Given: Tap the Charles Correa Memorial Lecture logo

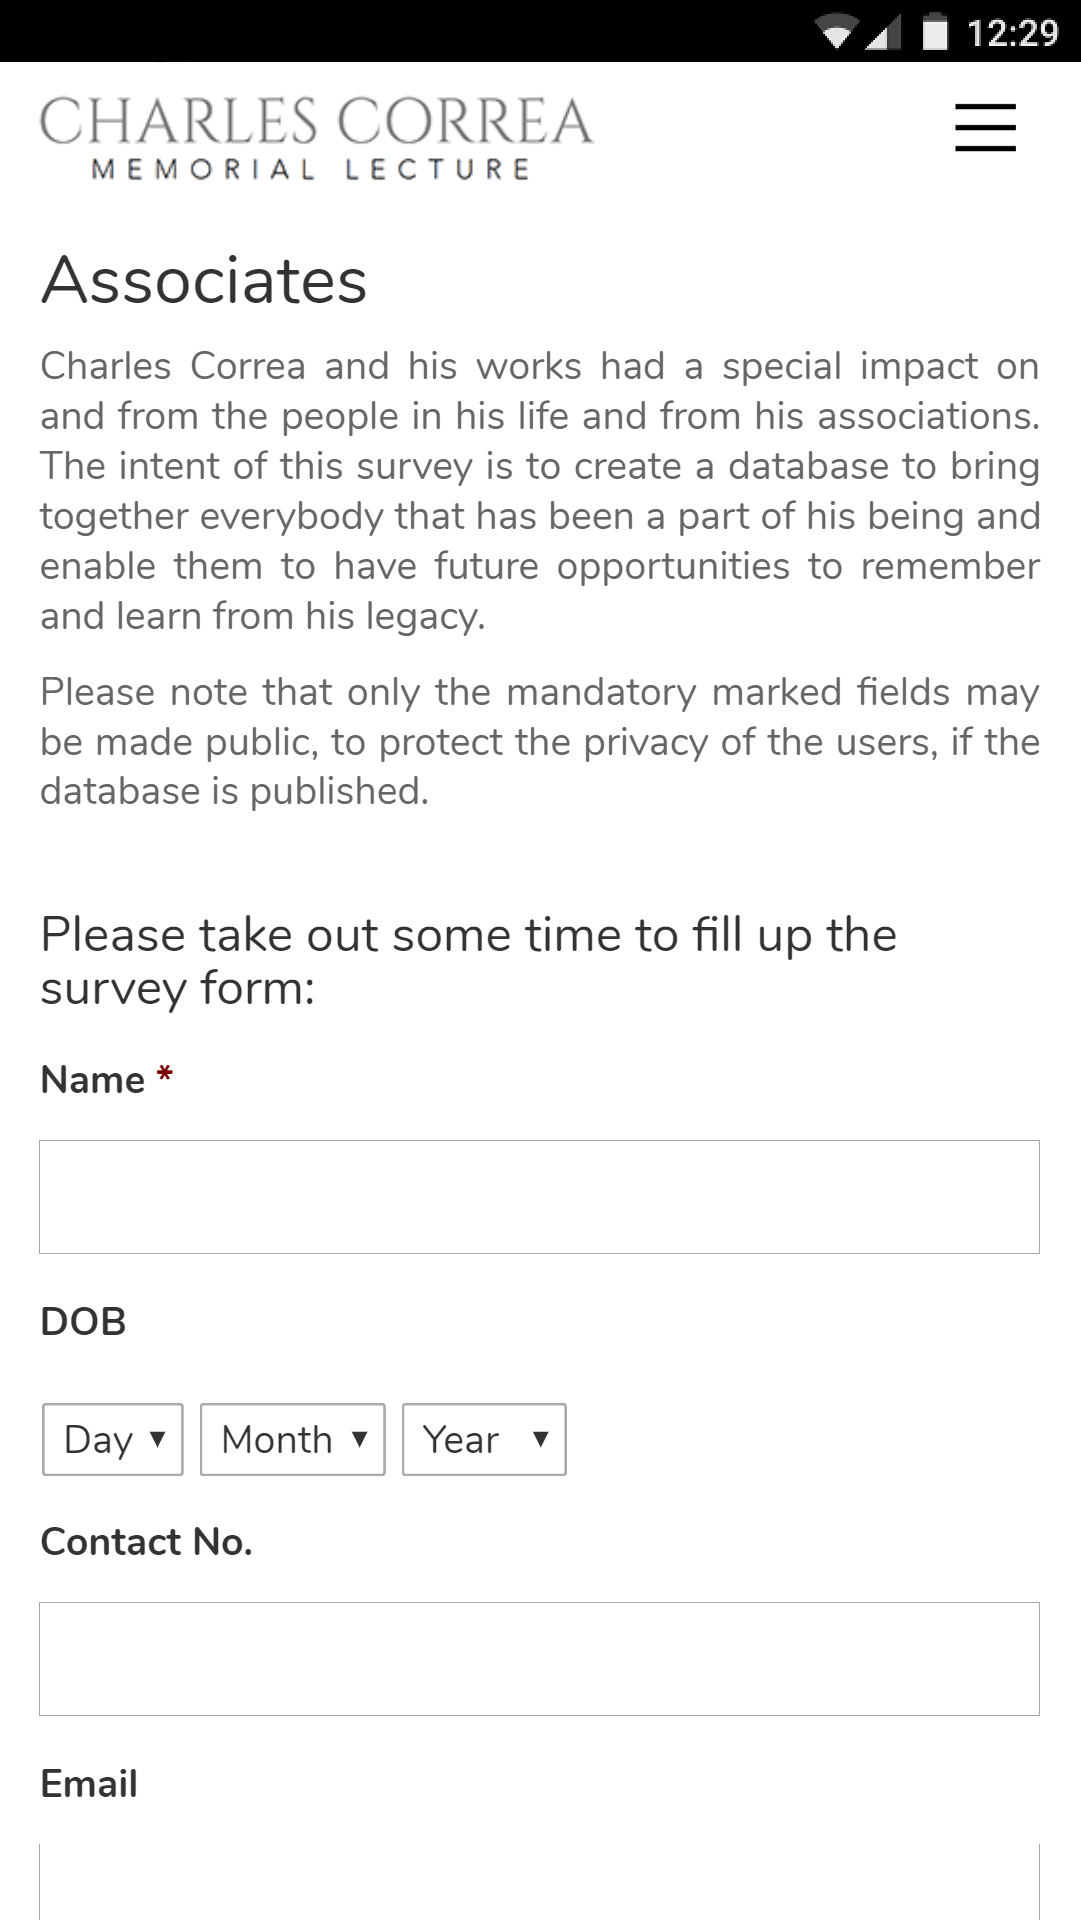Looking at the screenshot, I should pyautogui.click(x=316, y=137).
